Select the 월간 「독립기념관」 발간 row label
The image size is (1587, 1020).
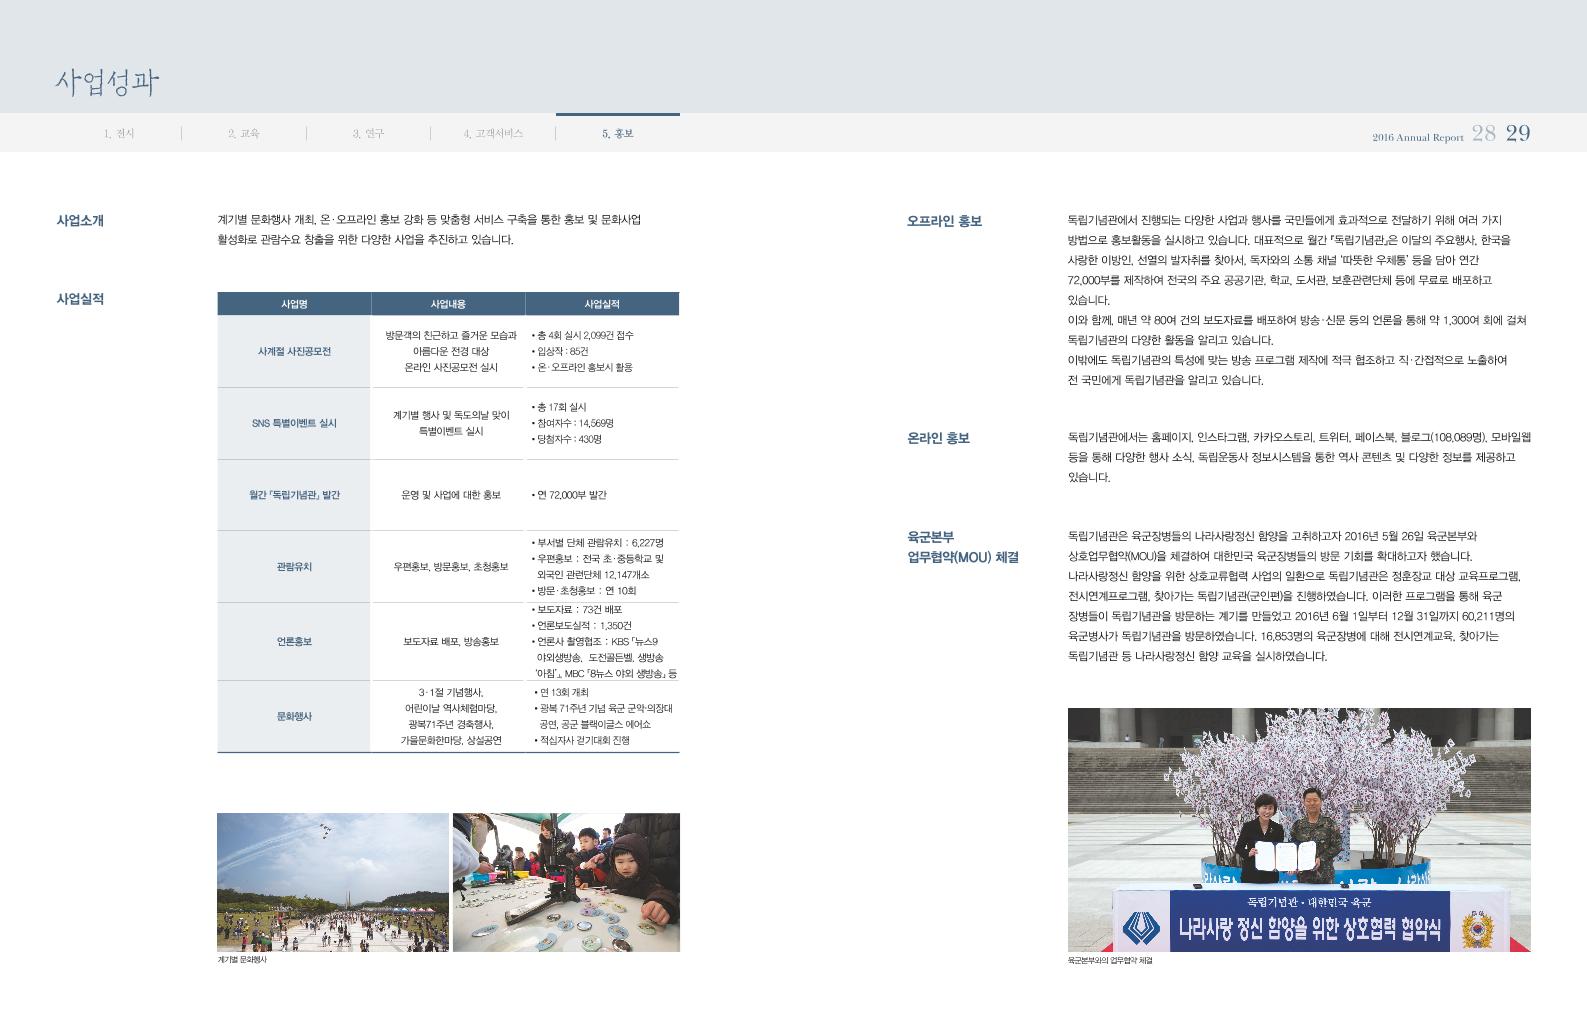[294, 495]
